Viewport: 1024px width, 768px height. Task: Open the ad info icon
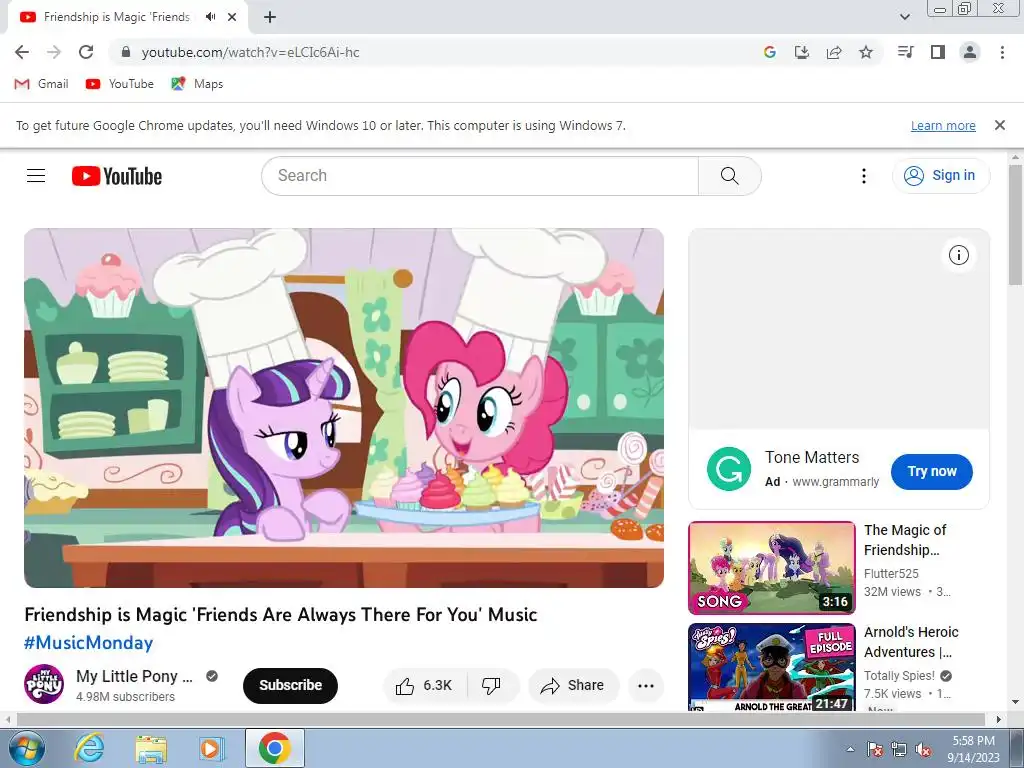(x=958, y=255)
